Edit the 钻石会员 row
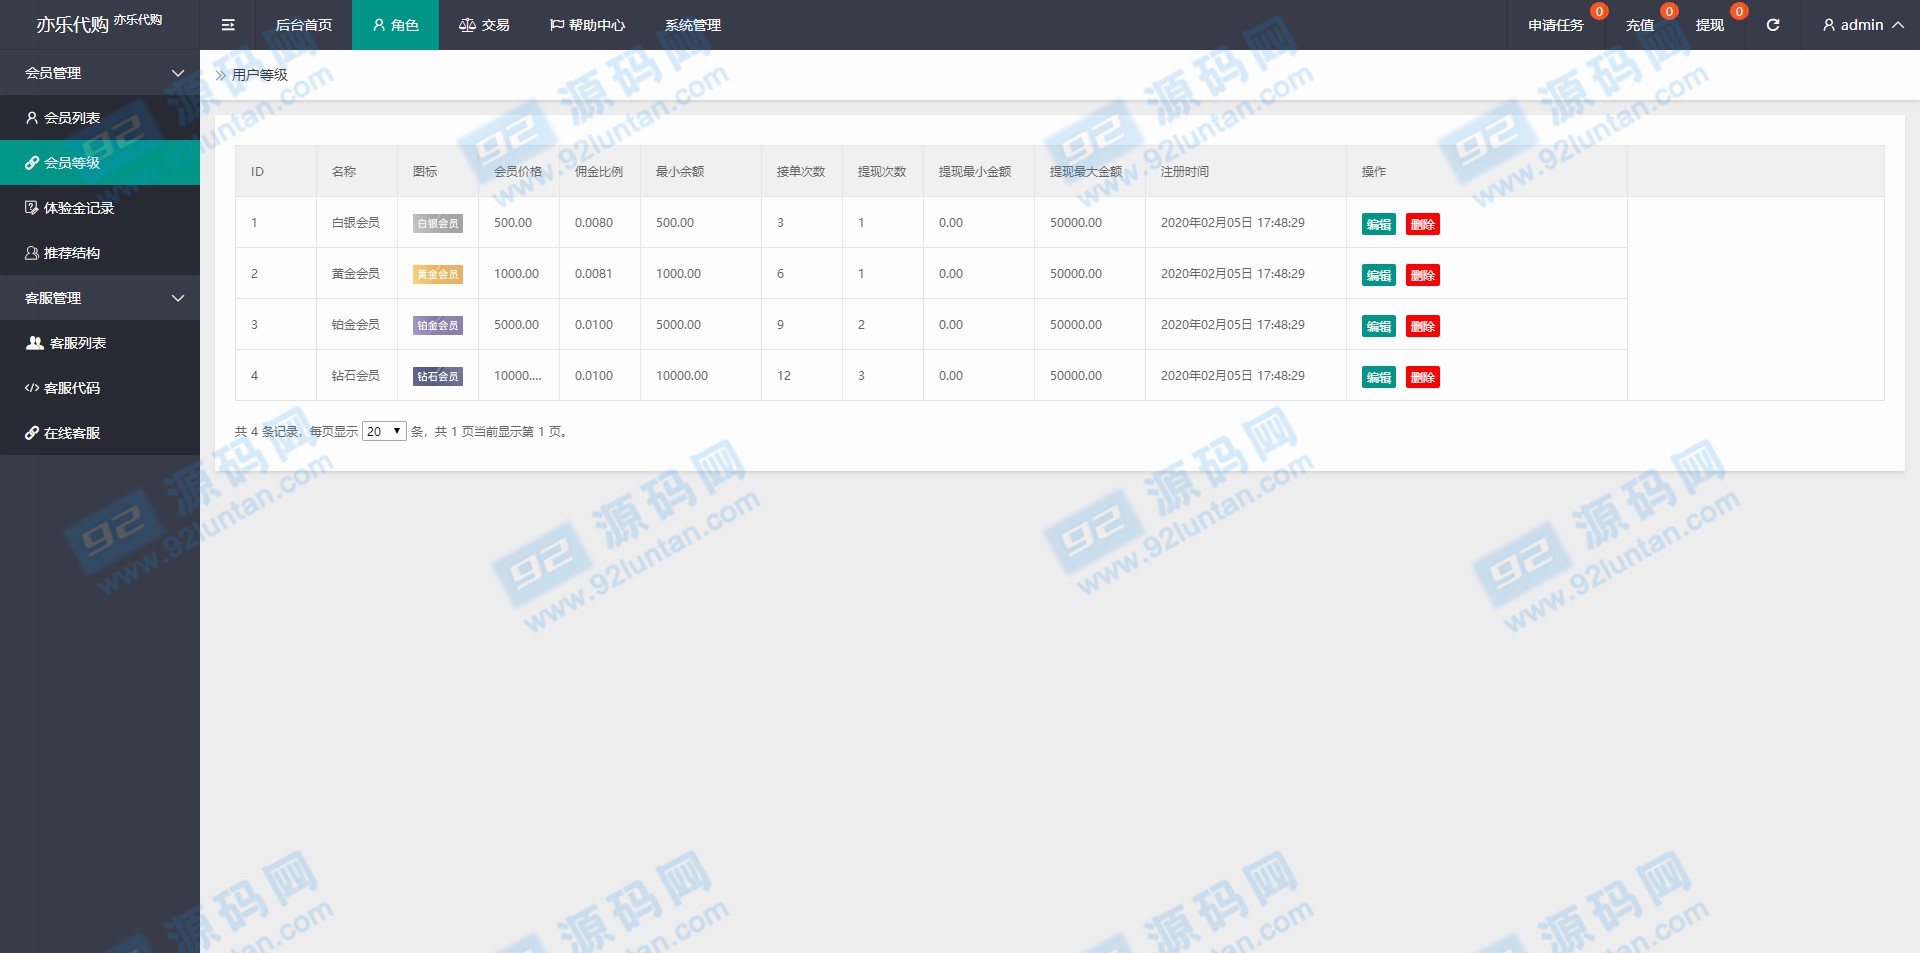The image size is (1920, 953). [x=1379, y=377]
